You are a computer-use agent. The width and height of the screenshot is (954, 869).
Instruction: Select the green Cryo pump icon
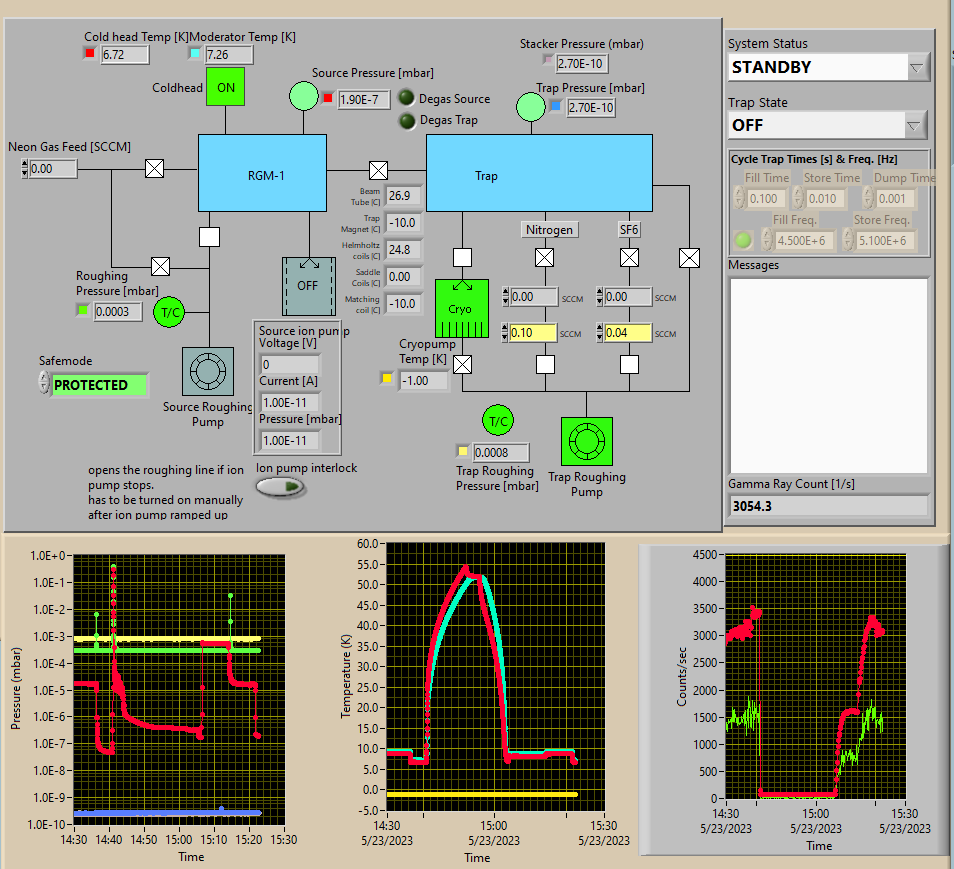pyautogui.click(x=461, y=308)
